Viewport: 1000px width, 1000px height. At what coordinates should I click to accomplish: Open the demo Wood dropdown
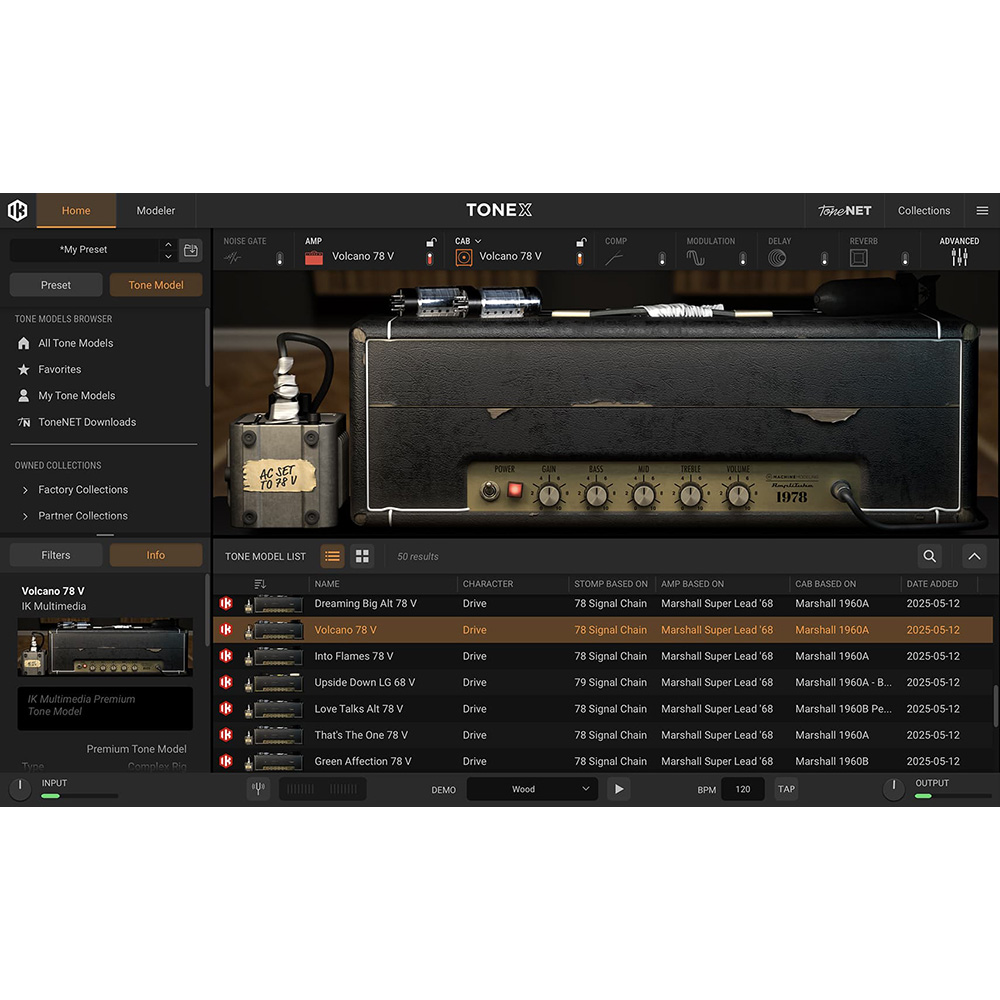[532, 789]
